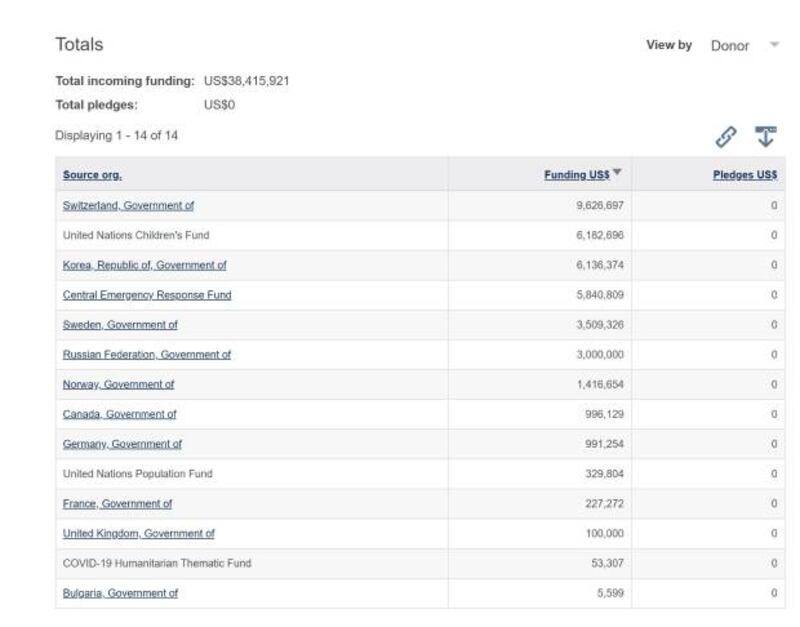The width and height of the screenshot is (800, 627).
Task: Click Norway, Government of link
Action: pos(118,384)
